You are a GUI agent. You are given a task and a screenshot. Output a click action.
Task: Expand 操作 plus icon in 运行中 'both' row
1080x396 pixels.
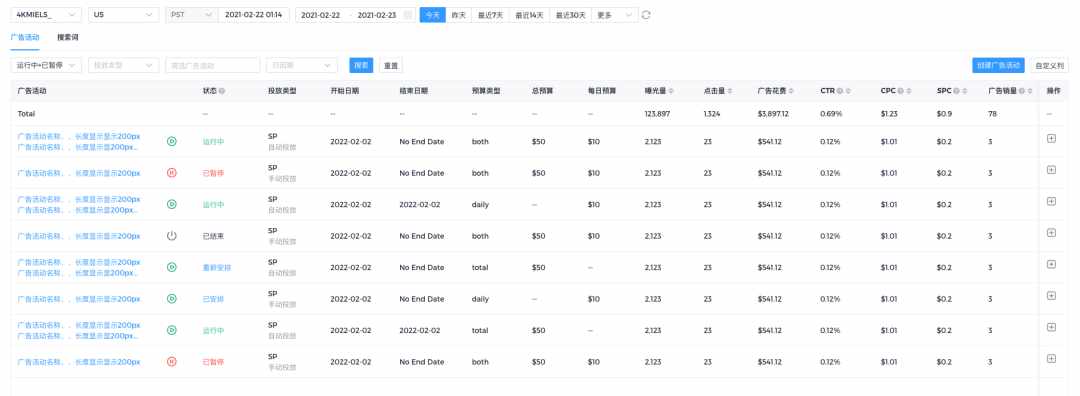(x=1051, y=138)
